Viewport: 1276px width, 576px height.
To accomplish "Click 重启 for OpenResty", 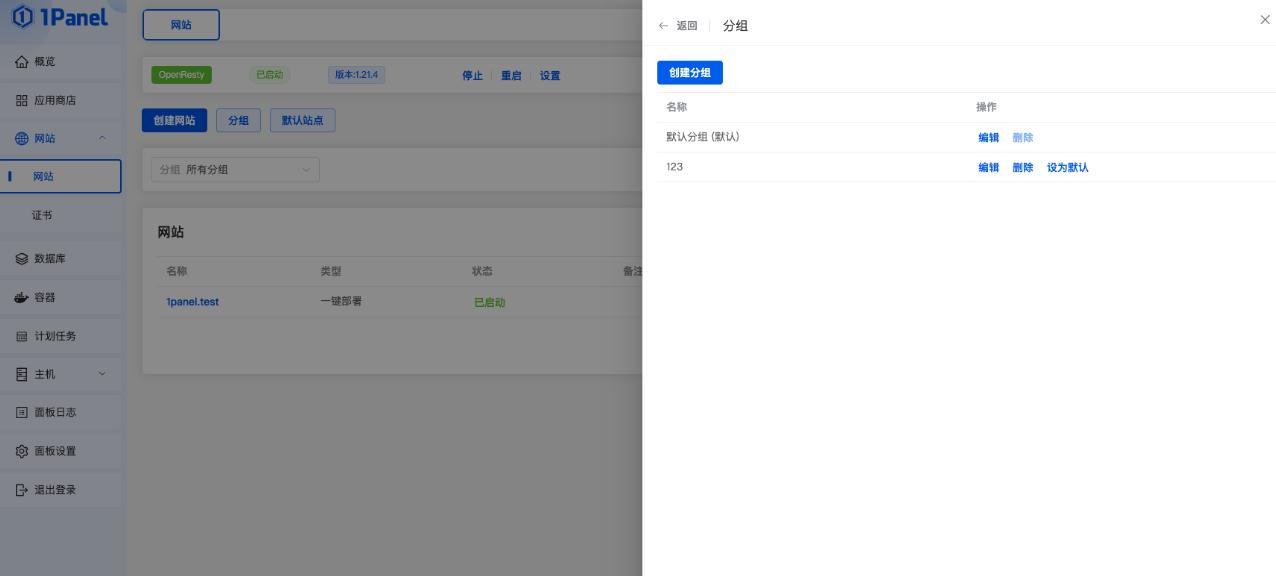I will coord(511,76).
